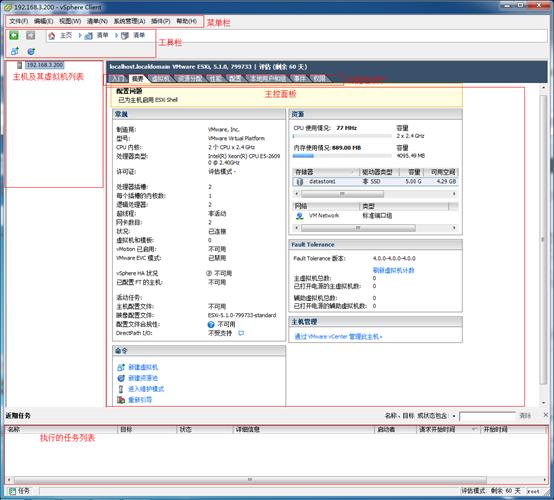Screen dimensions: 554x500
Task: Select host 192.168.3.200 in the tree
Action: (x=45, y=65)
